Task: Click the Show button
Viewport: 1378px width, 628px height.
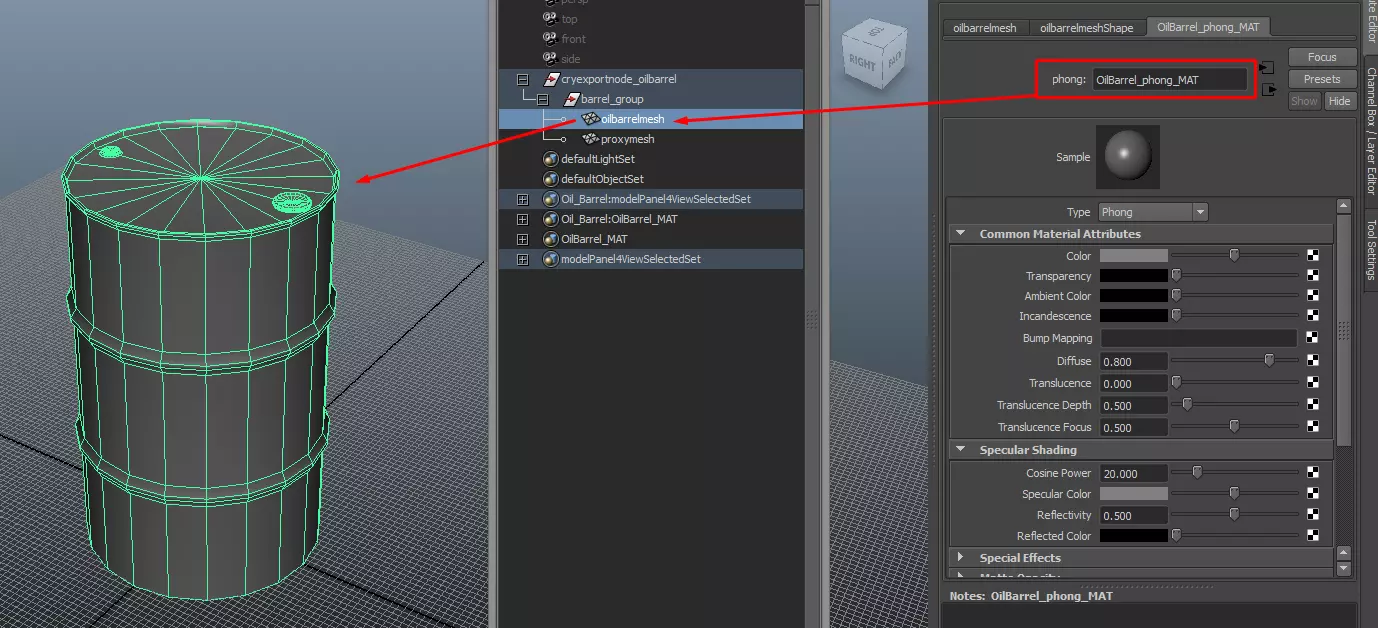Action: 1304,101
